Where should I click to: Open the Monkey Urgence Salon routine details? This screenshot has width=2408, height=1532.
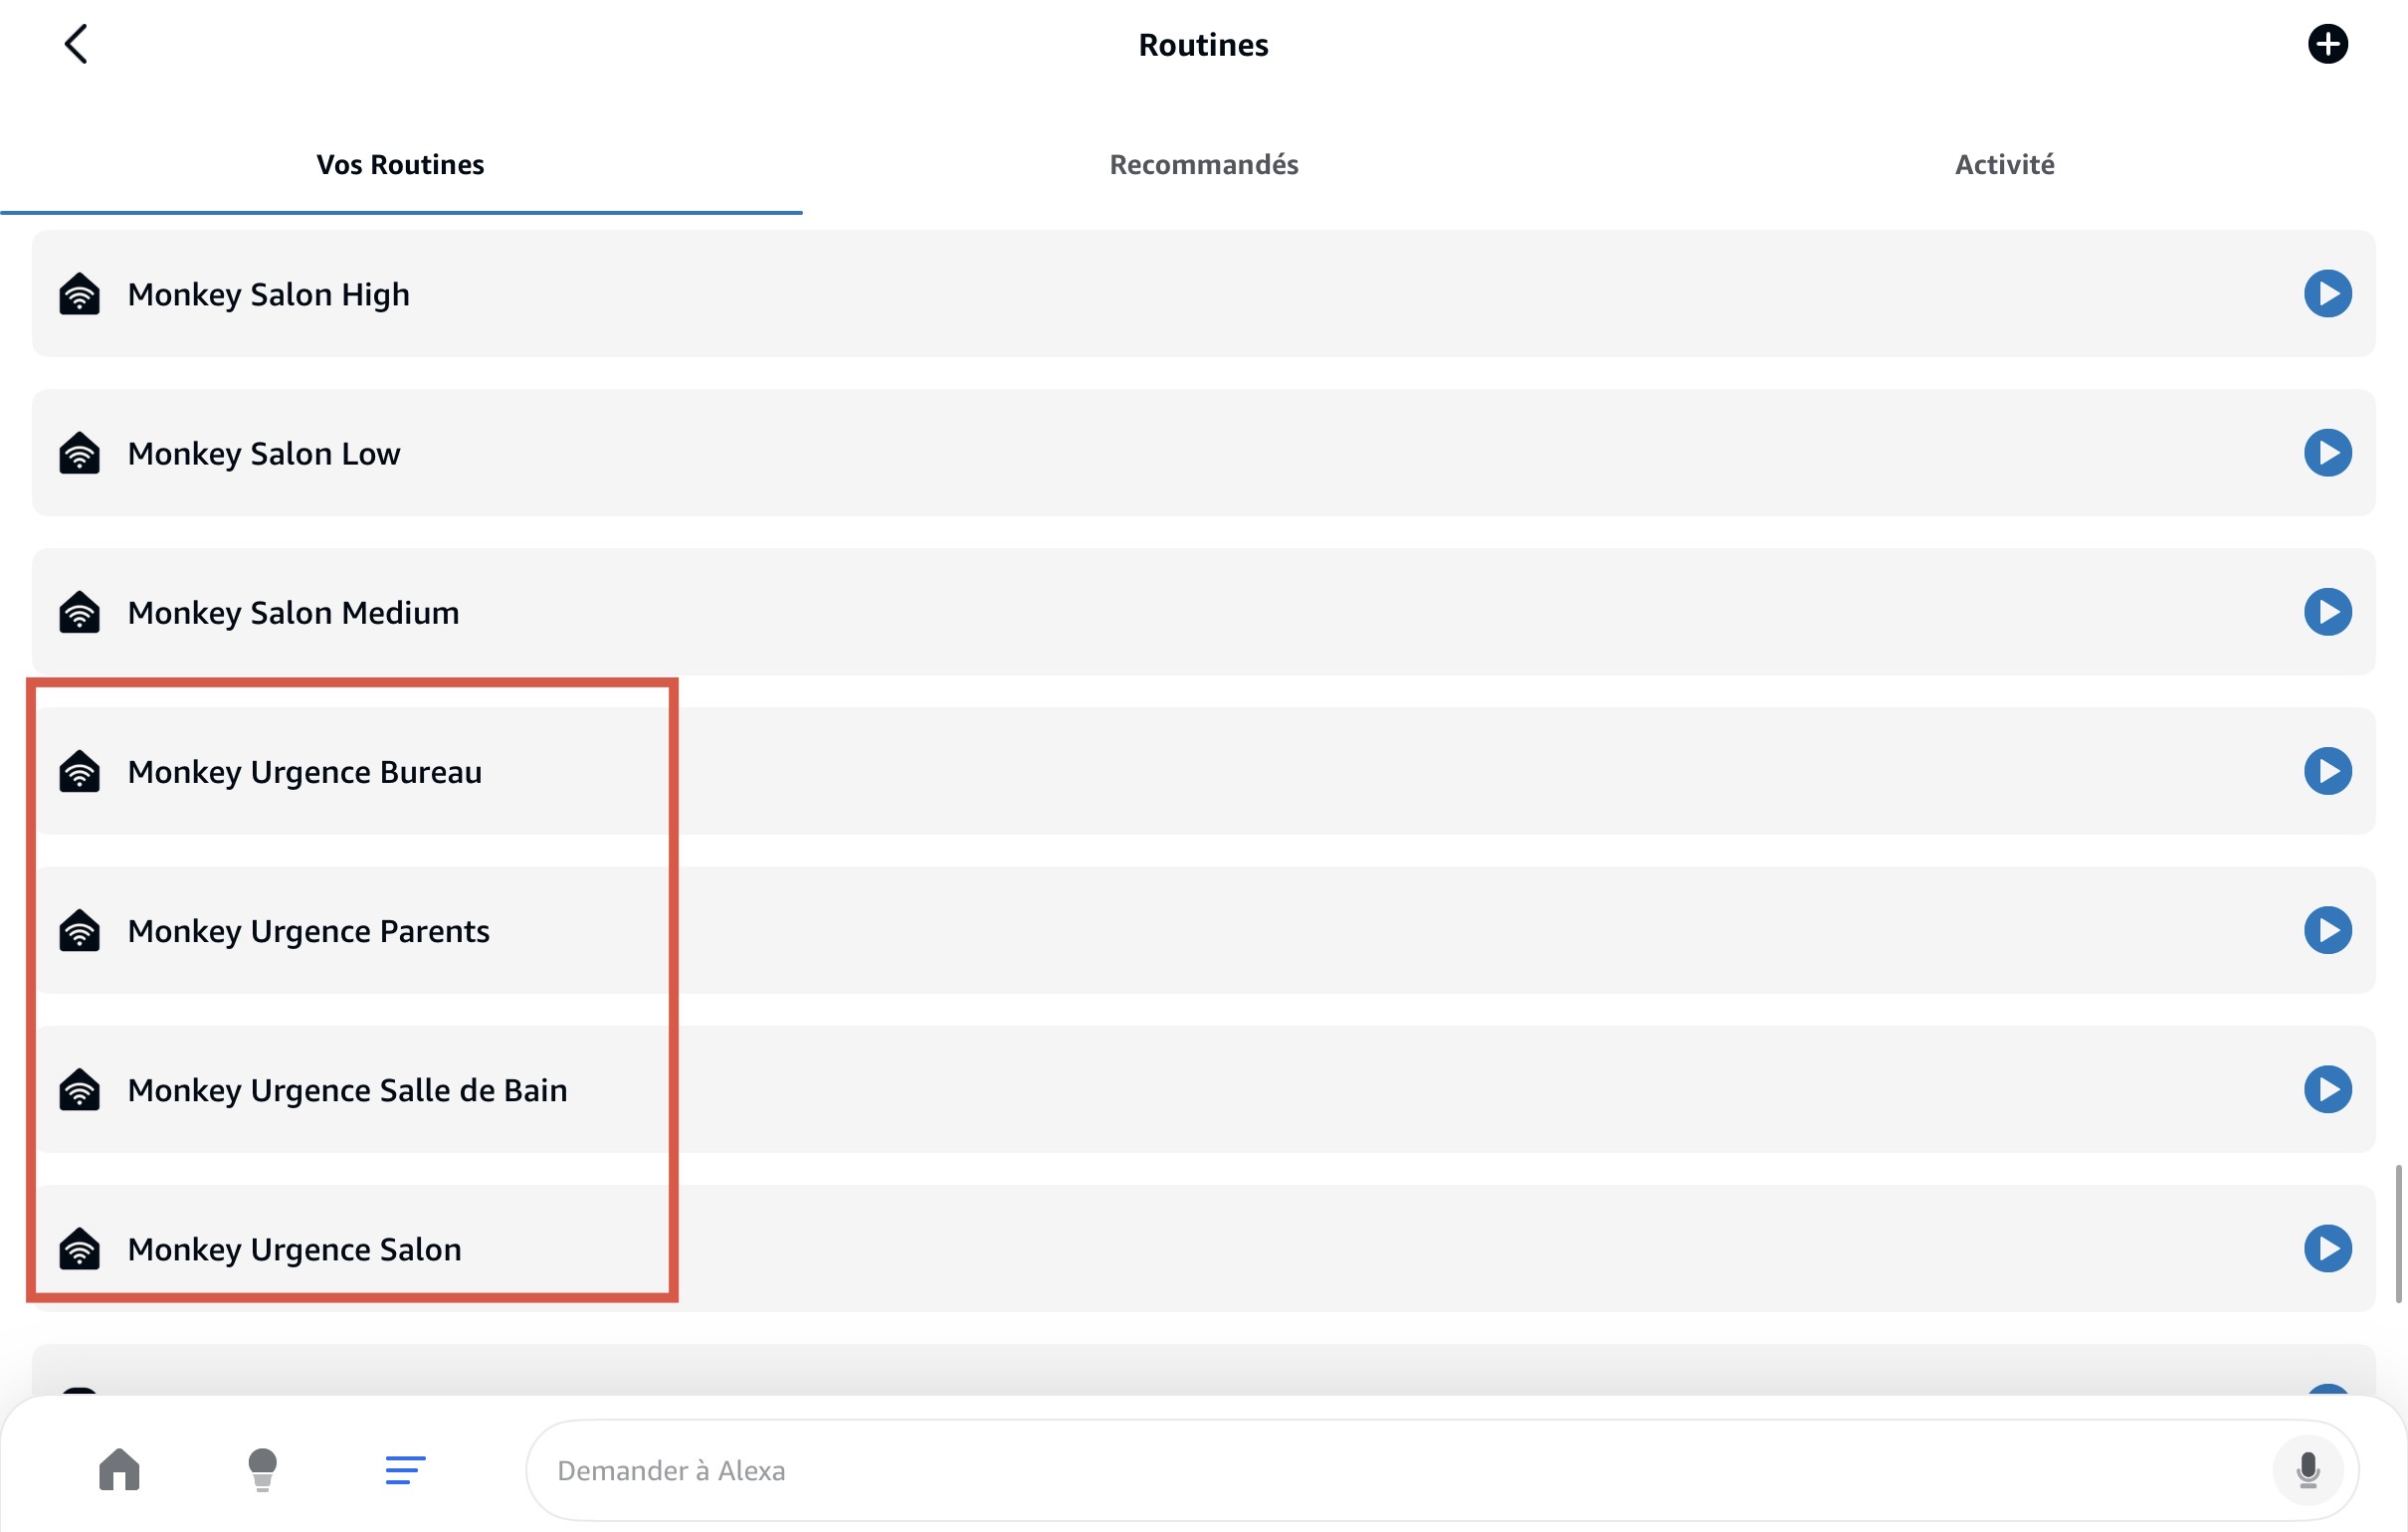pos(294,1249)
